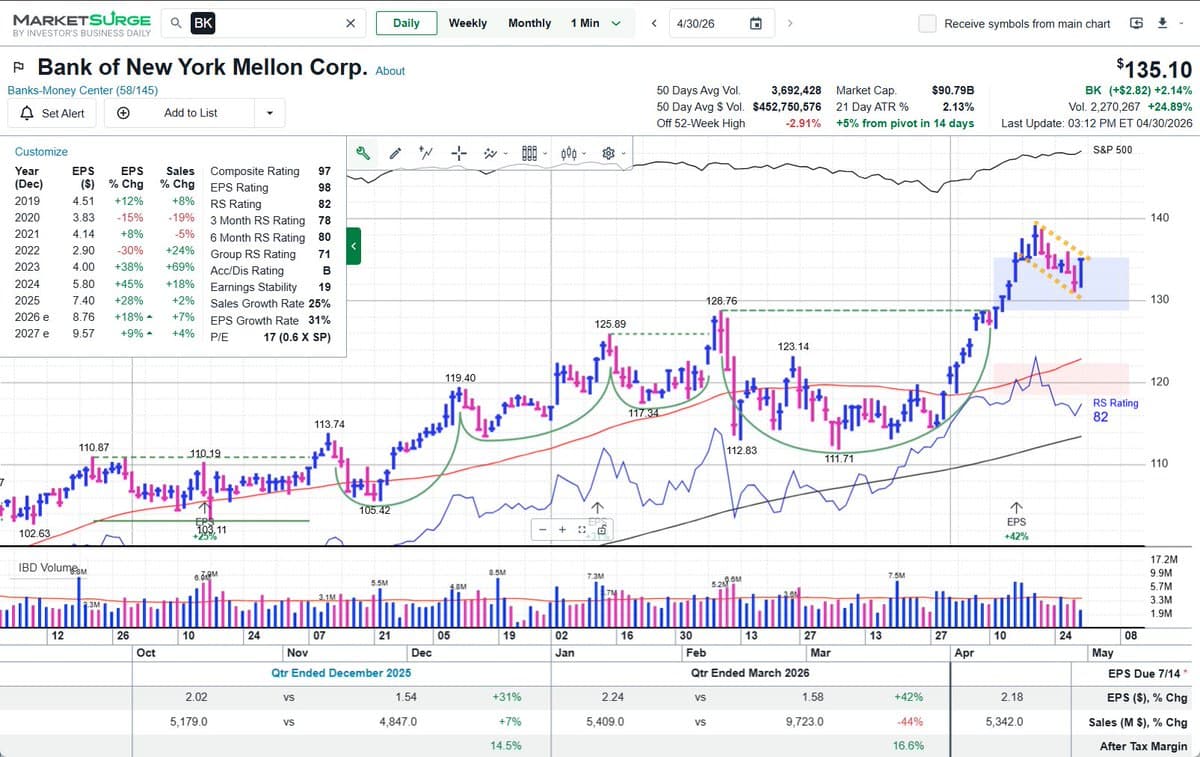Collapse the data panel with green arrow
1200x757 pixels.
click(353, 245)
